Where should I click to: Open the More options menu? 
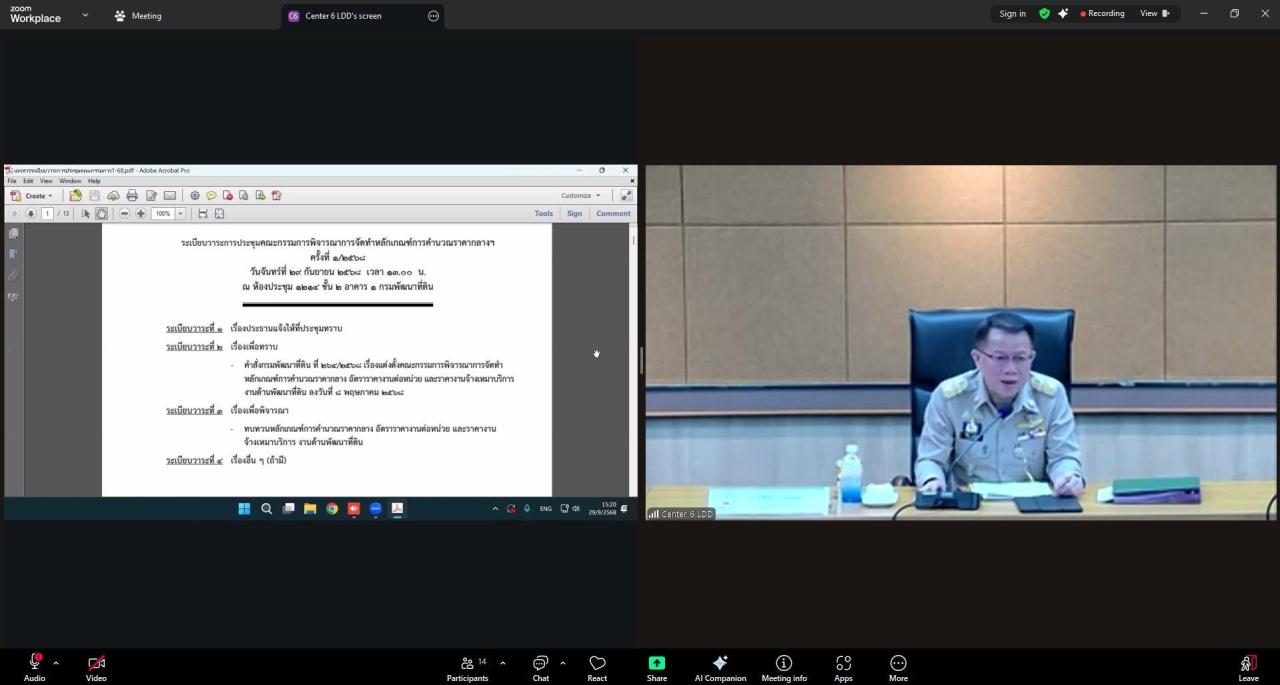tap(898, 667)
